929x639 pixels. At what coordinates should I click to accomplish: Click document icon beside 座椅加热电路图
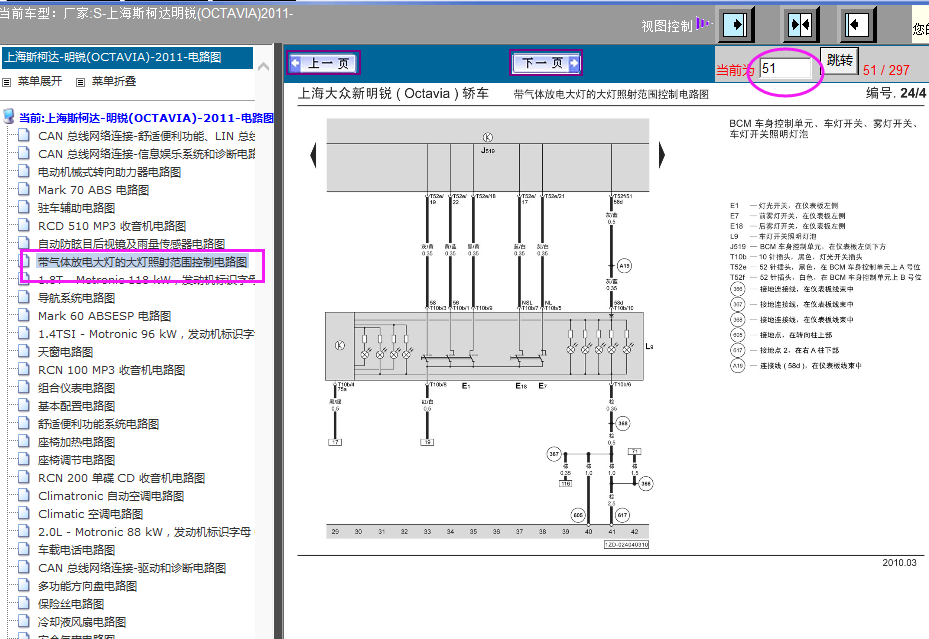point(24,441)
